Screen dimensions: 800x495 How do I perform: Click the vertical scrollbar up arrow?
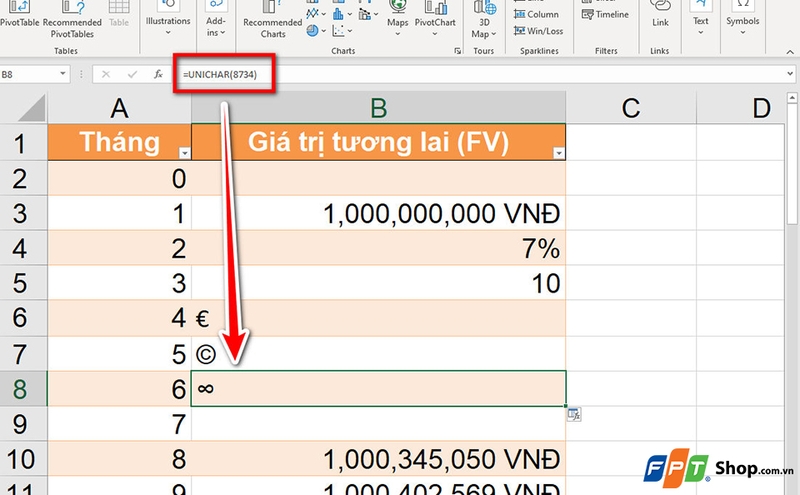(x=792, y=97)
